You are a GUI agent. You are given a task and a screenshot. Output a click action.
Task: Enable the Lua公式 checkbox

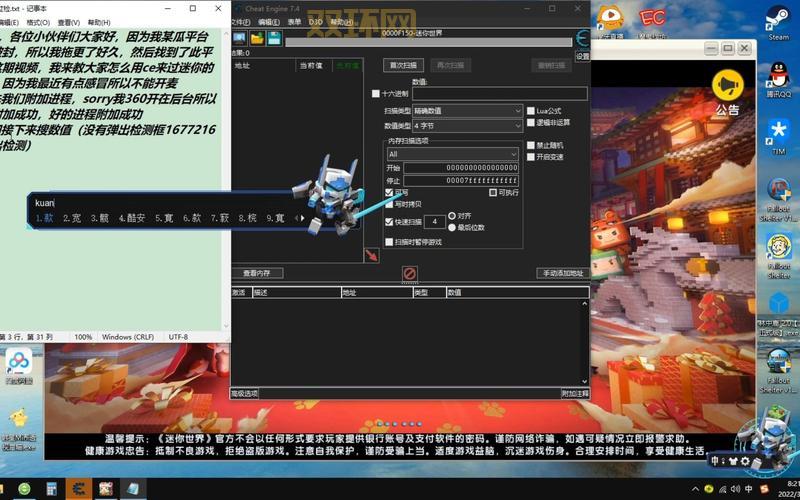point(531,111)
